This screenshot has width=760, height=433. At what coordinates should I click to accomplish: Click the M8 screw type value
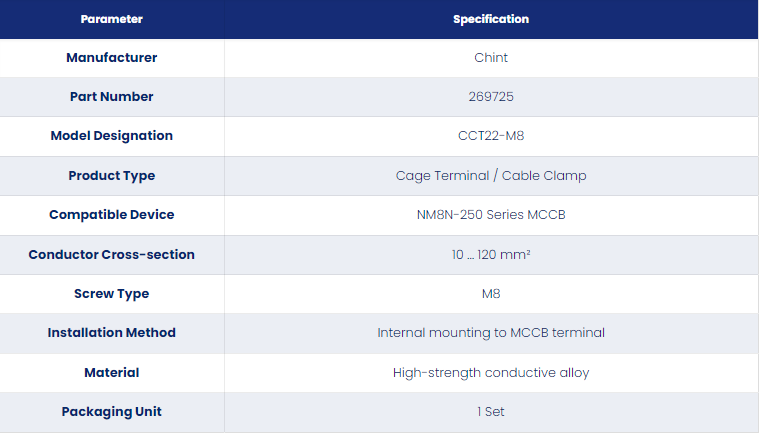pos(491,294)
